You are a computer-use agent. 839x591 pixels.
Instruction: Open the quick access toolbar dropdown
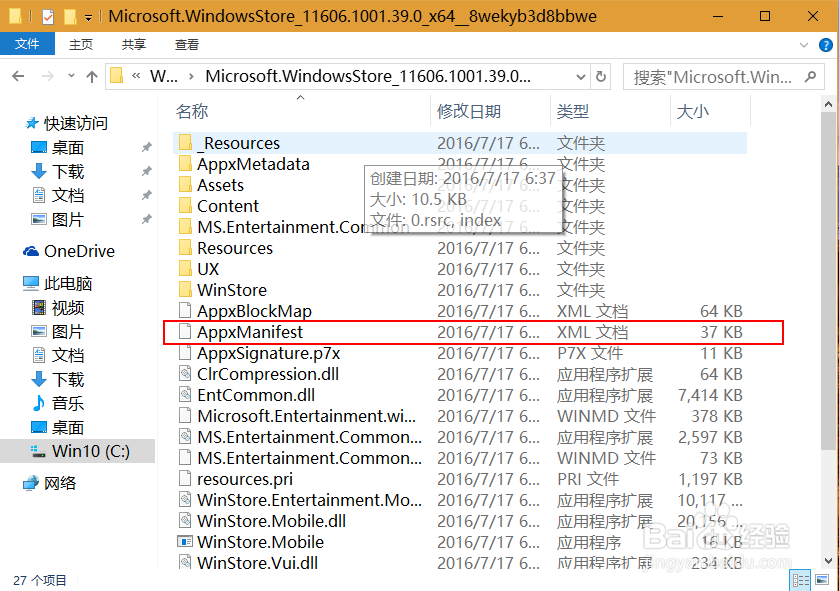[88, 18]
